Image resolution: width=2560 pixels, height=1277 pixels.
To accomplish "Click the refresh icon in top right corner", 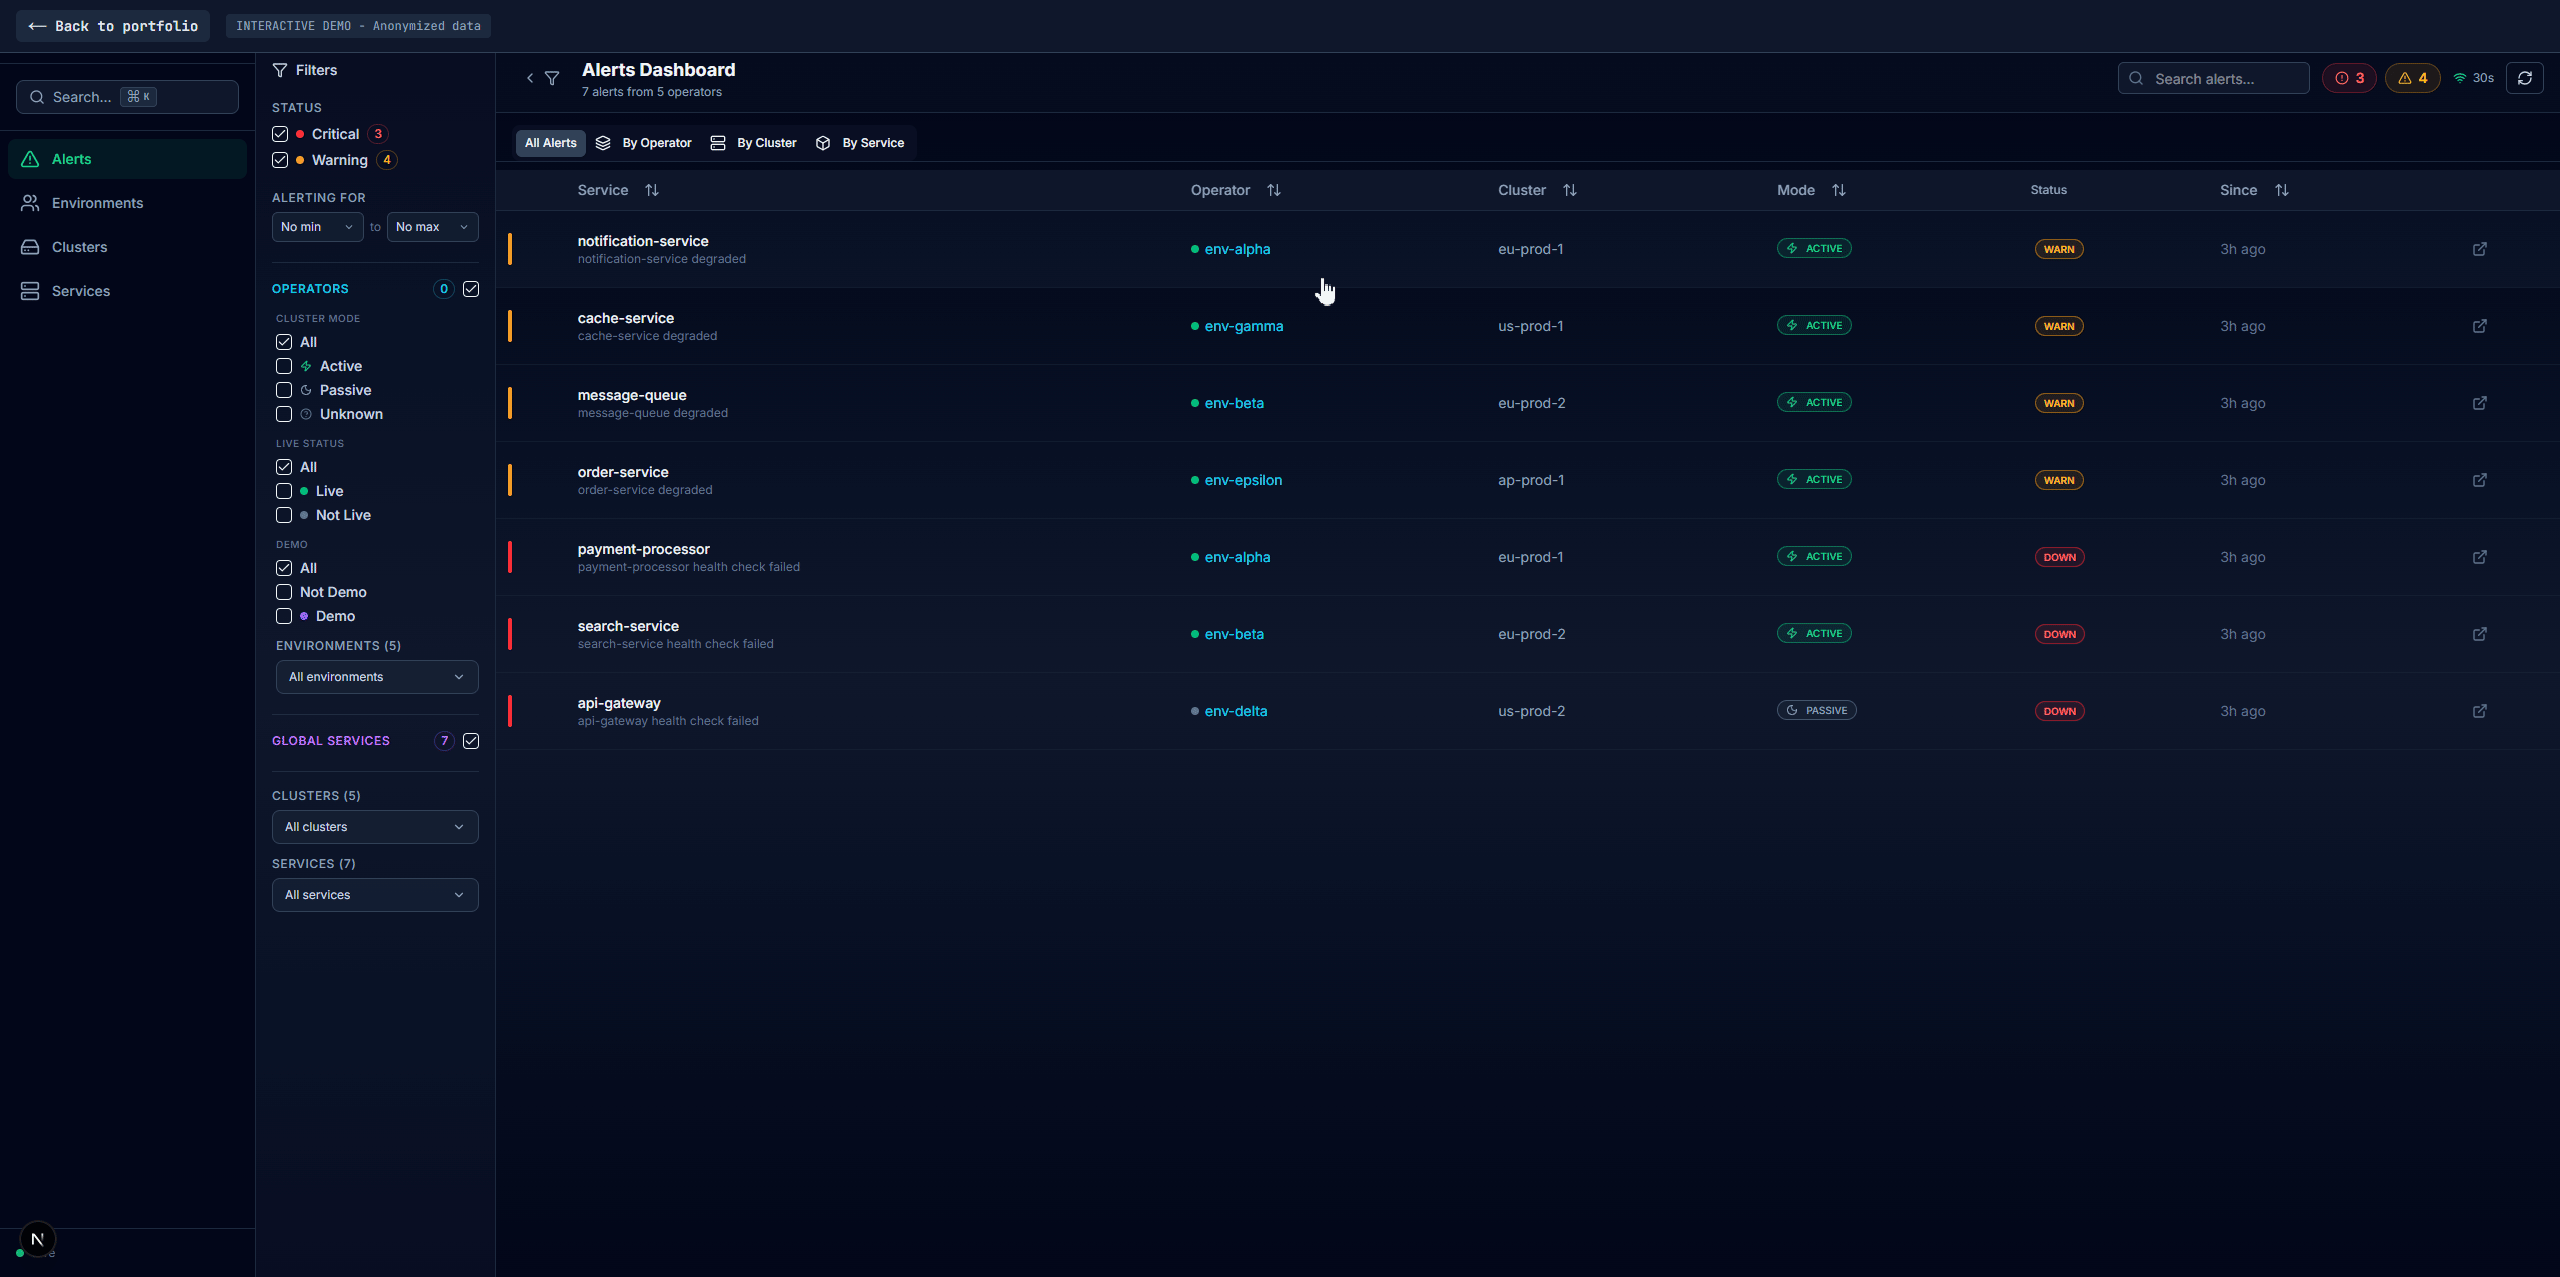I will coord(2525,78).
